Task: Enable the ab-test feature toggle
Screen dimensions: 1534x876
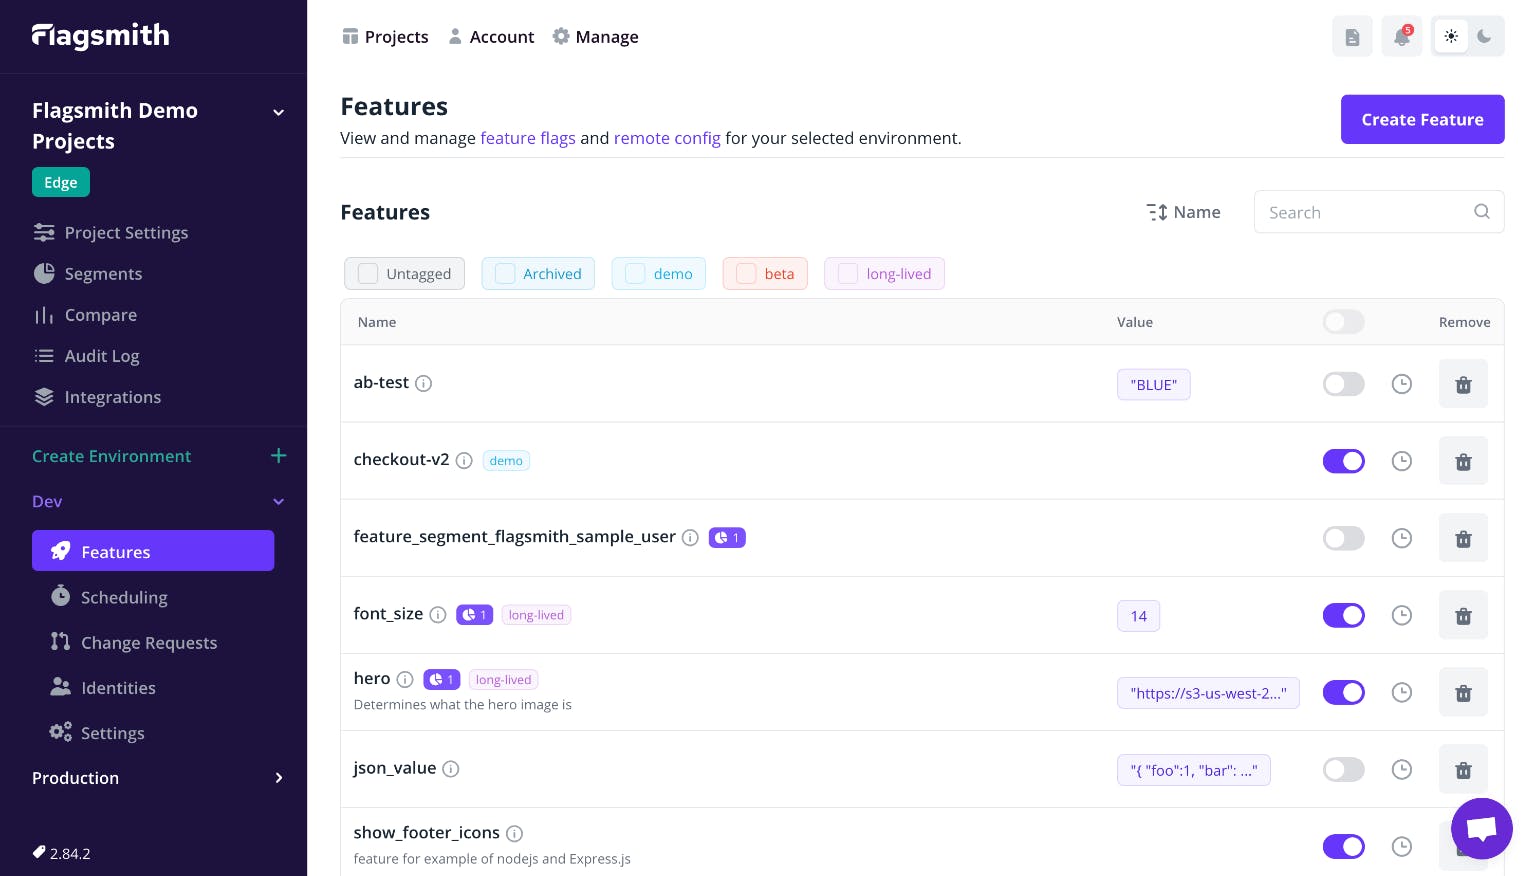Action: [1343, 384]
